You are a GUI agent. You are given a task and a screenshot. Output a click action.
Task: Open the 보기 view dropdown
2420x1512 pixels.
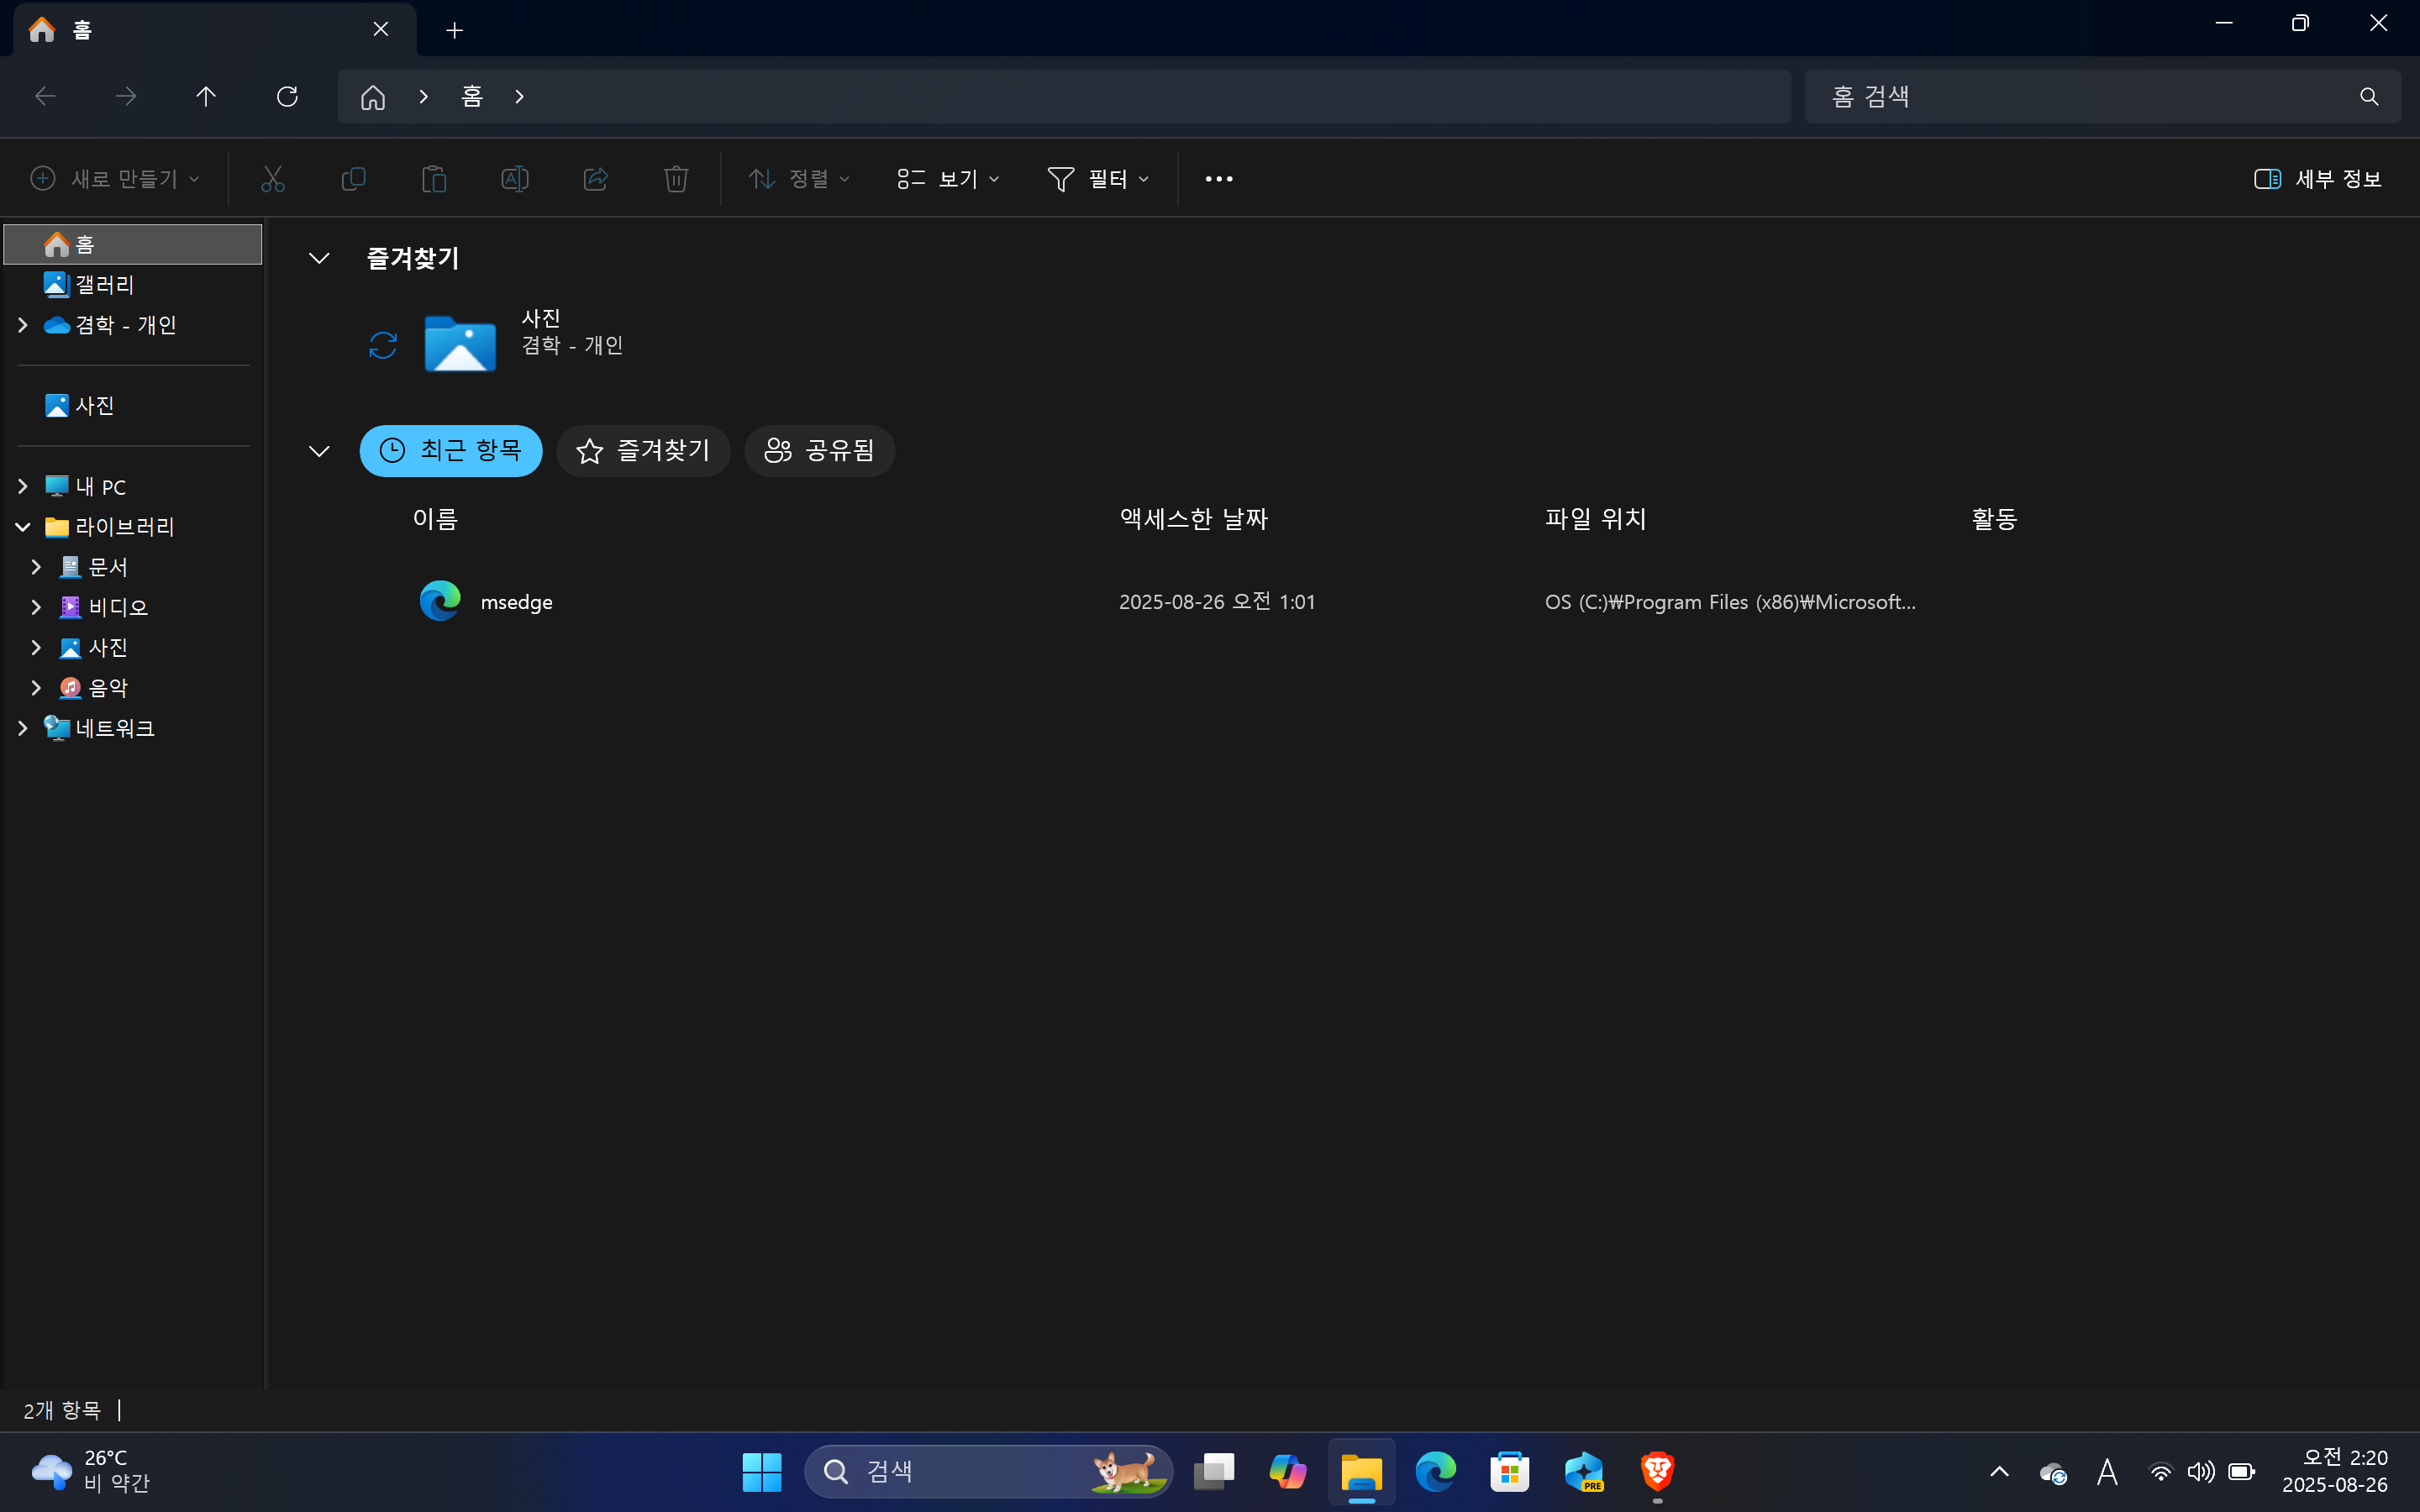click(x=948, y=179)
